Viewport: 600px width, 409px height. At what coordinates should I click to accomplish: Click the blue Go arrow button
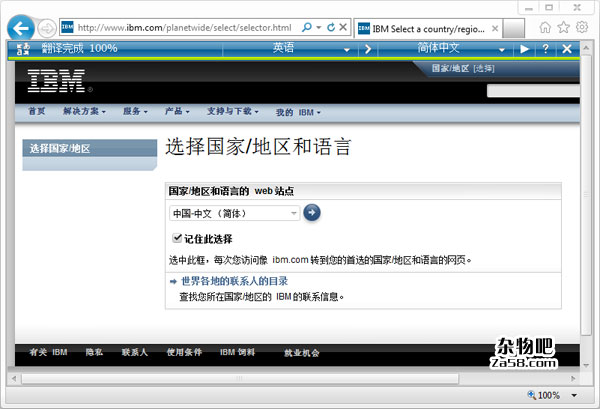pyautogui.click(x=312, y=213)
